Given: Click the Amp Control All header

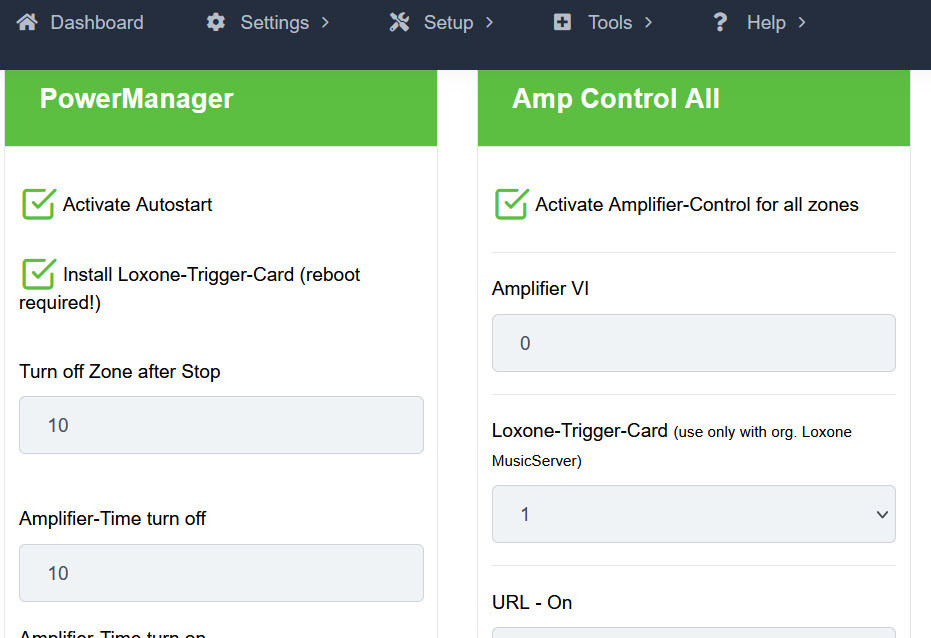Looking at the screenshot, I should [x=616, y=99].
